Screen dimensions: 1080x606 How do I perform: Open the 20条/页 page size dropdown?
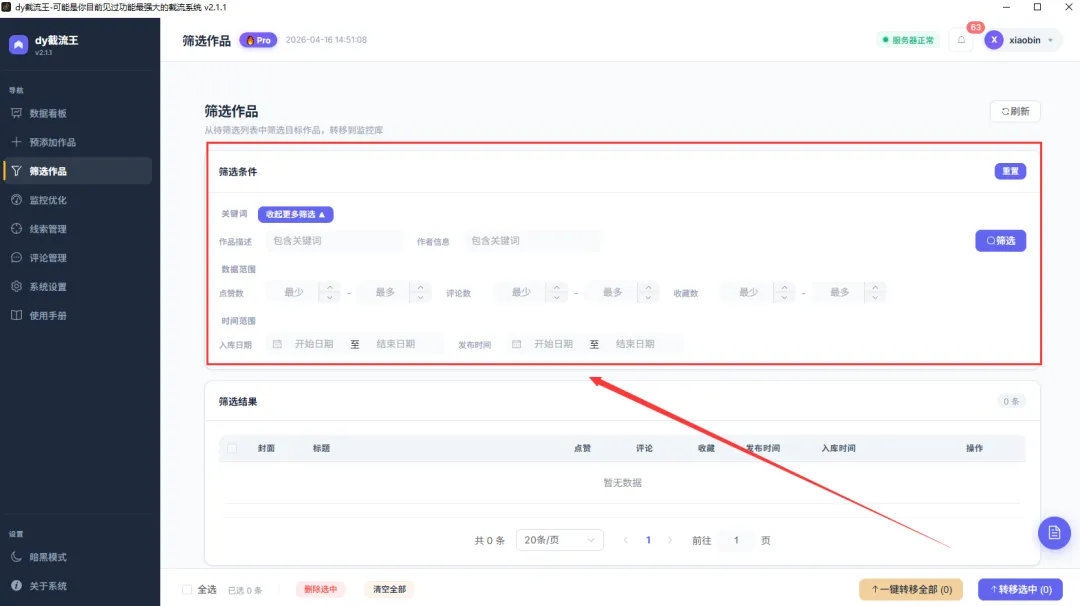tap(559, 539)
